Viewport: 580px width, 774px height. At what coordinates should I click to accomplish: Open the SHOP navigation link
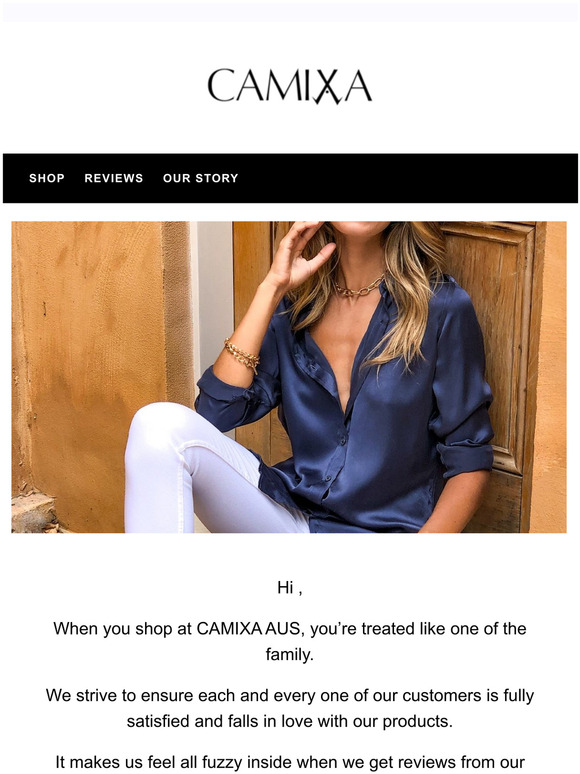click(47, 178)
